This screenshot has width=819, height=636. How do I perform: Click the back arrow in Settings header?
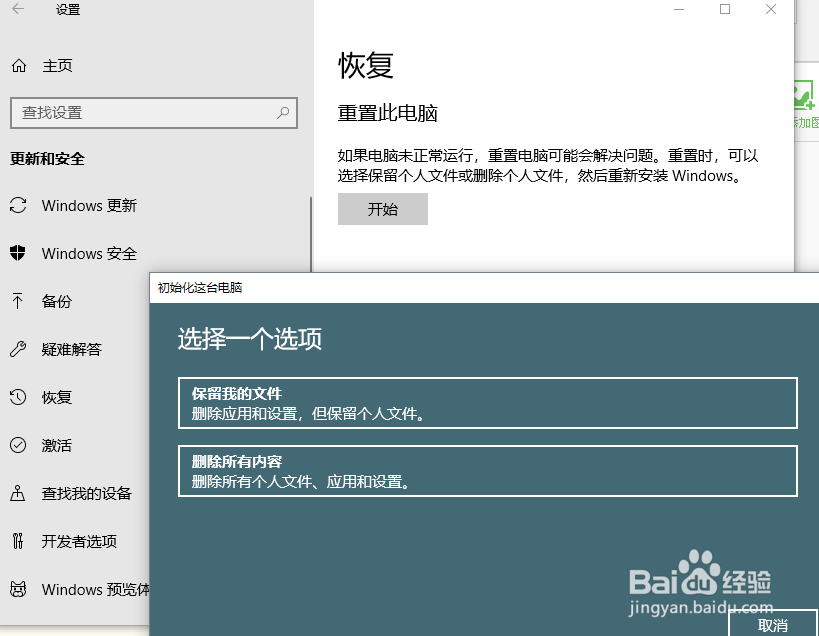(18, 9)
